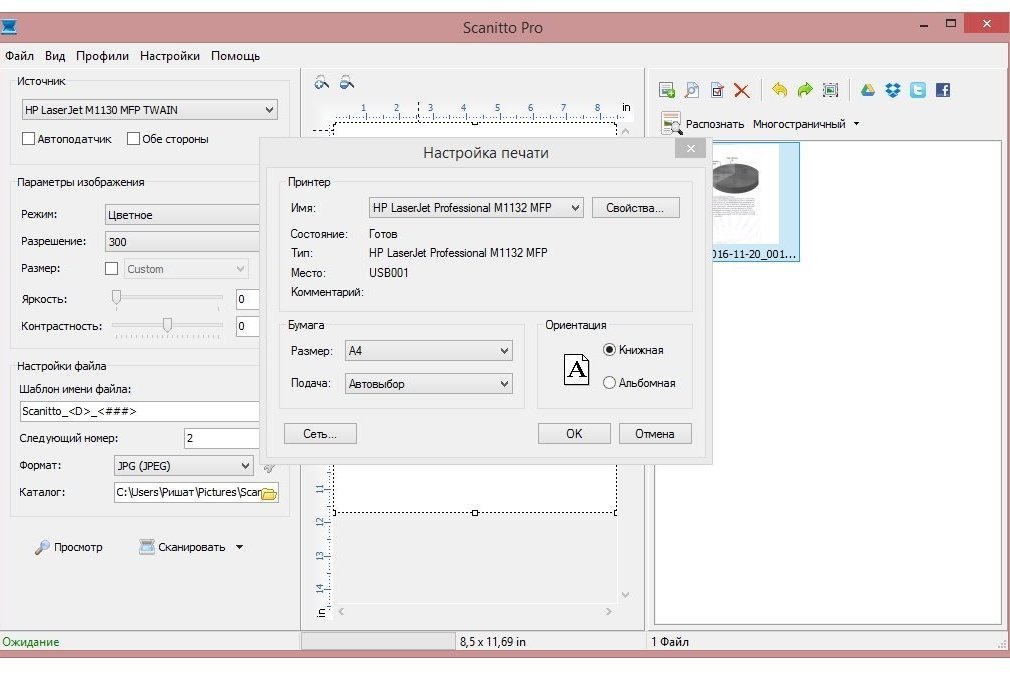Tick the Размер checkbox

(111, 269)
